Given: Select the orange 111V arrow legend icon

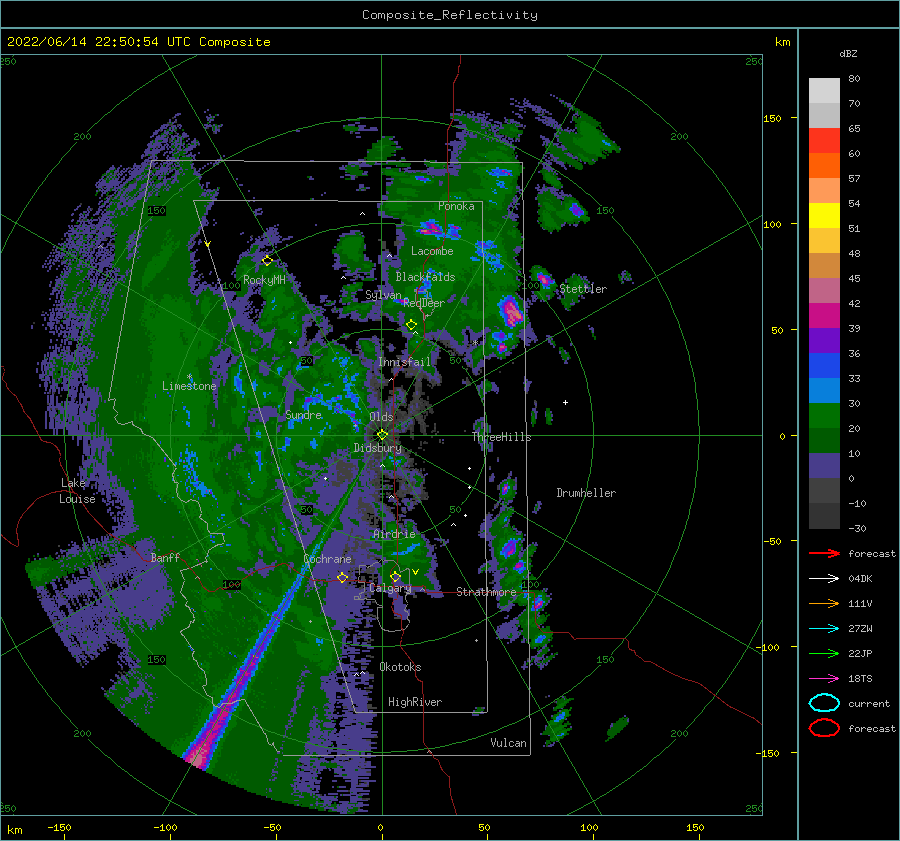Looking at the screenshot, I should 824,603.
